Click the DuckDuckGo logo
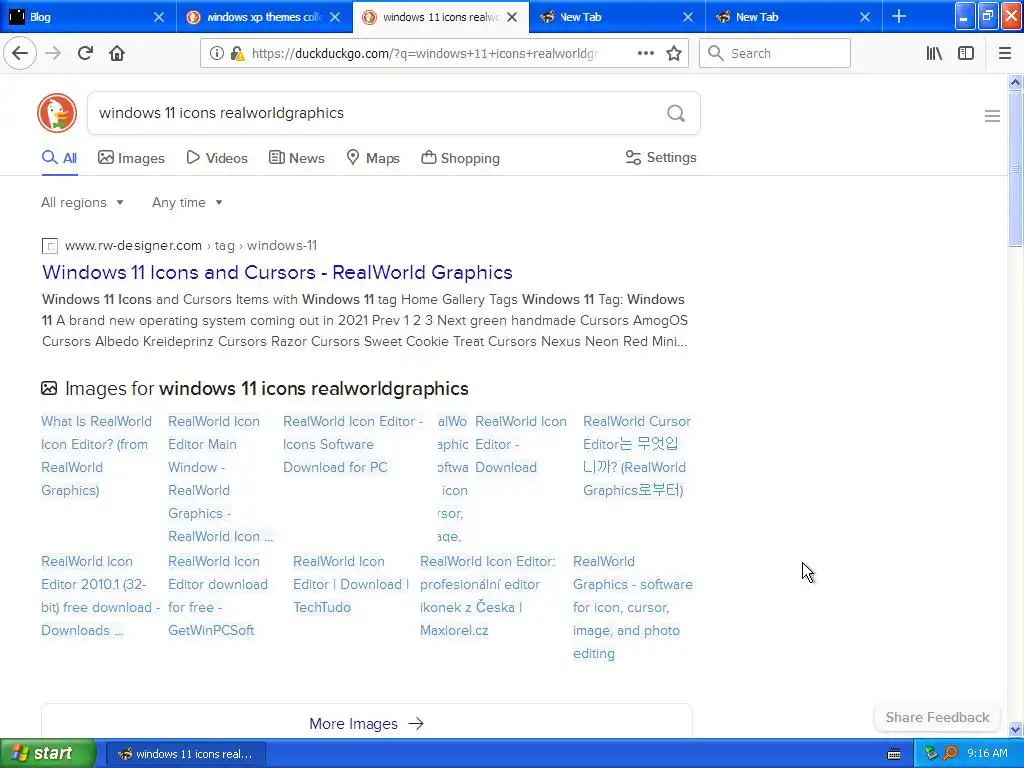This screenshot has height=768, width=1024. pyautogui.click(x=57, y=113)
